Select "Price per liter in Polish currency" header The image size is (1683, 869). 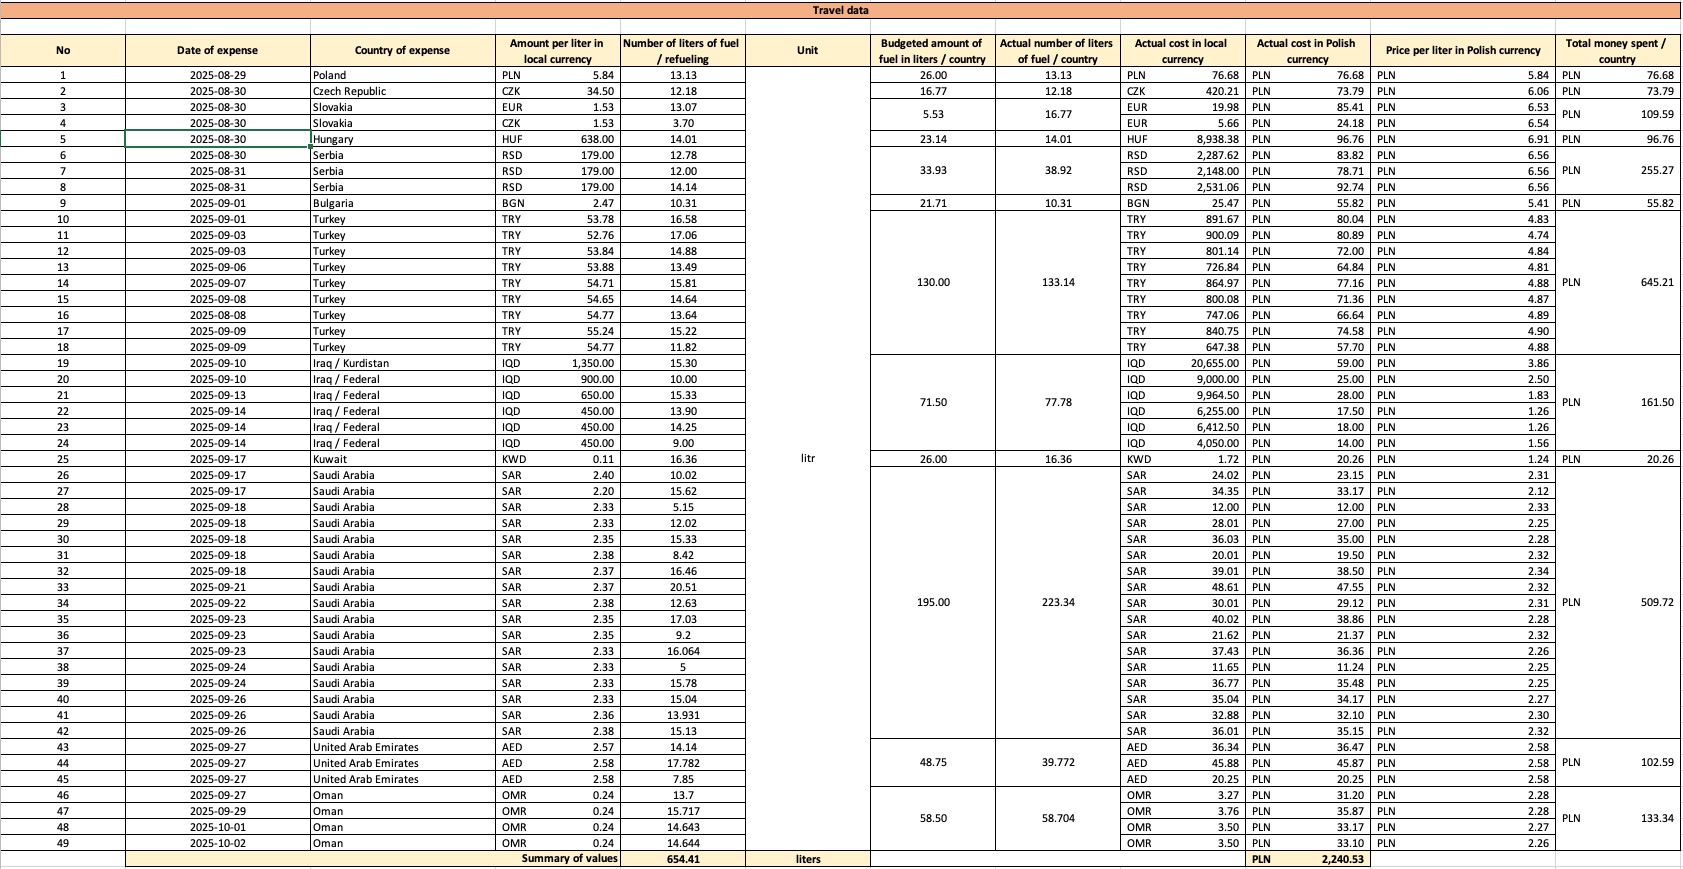[1462, 51]
